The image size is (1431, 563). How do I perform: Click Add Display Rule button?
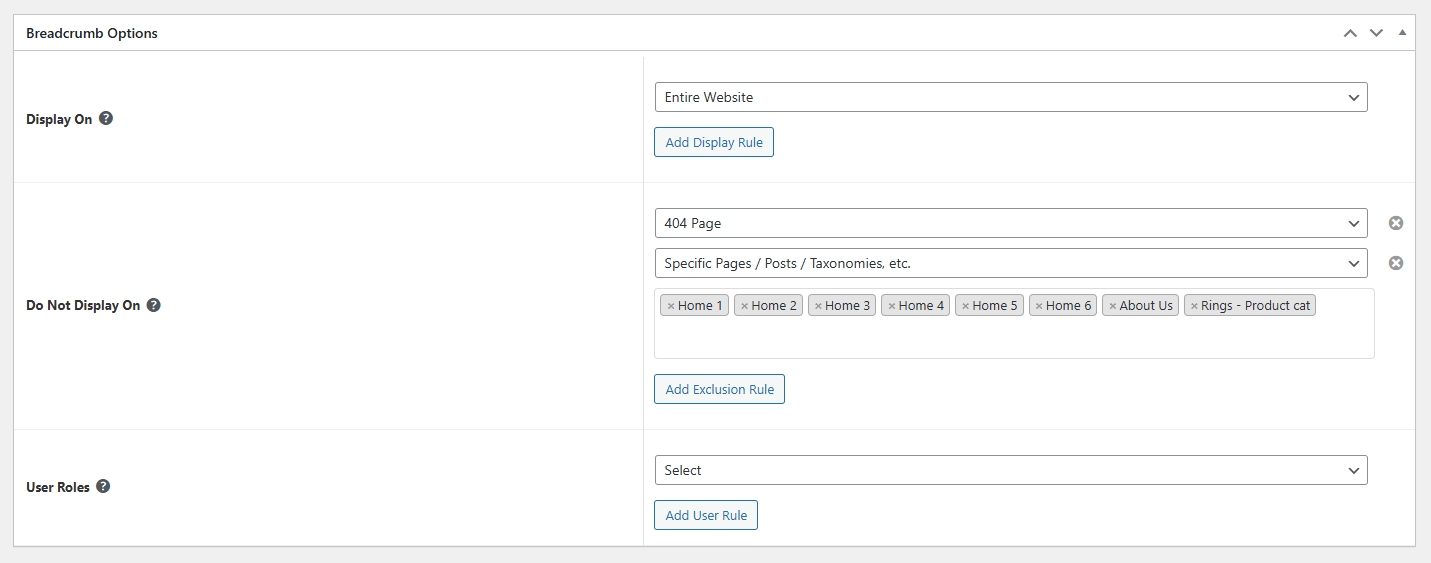click(x=714, y=142)
